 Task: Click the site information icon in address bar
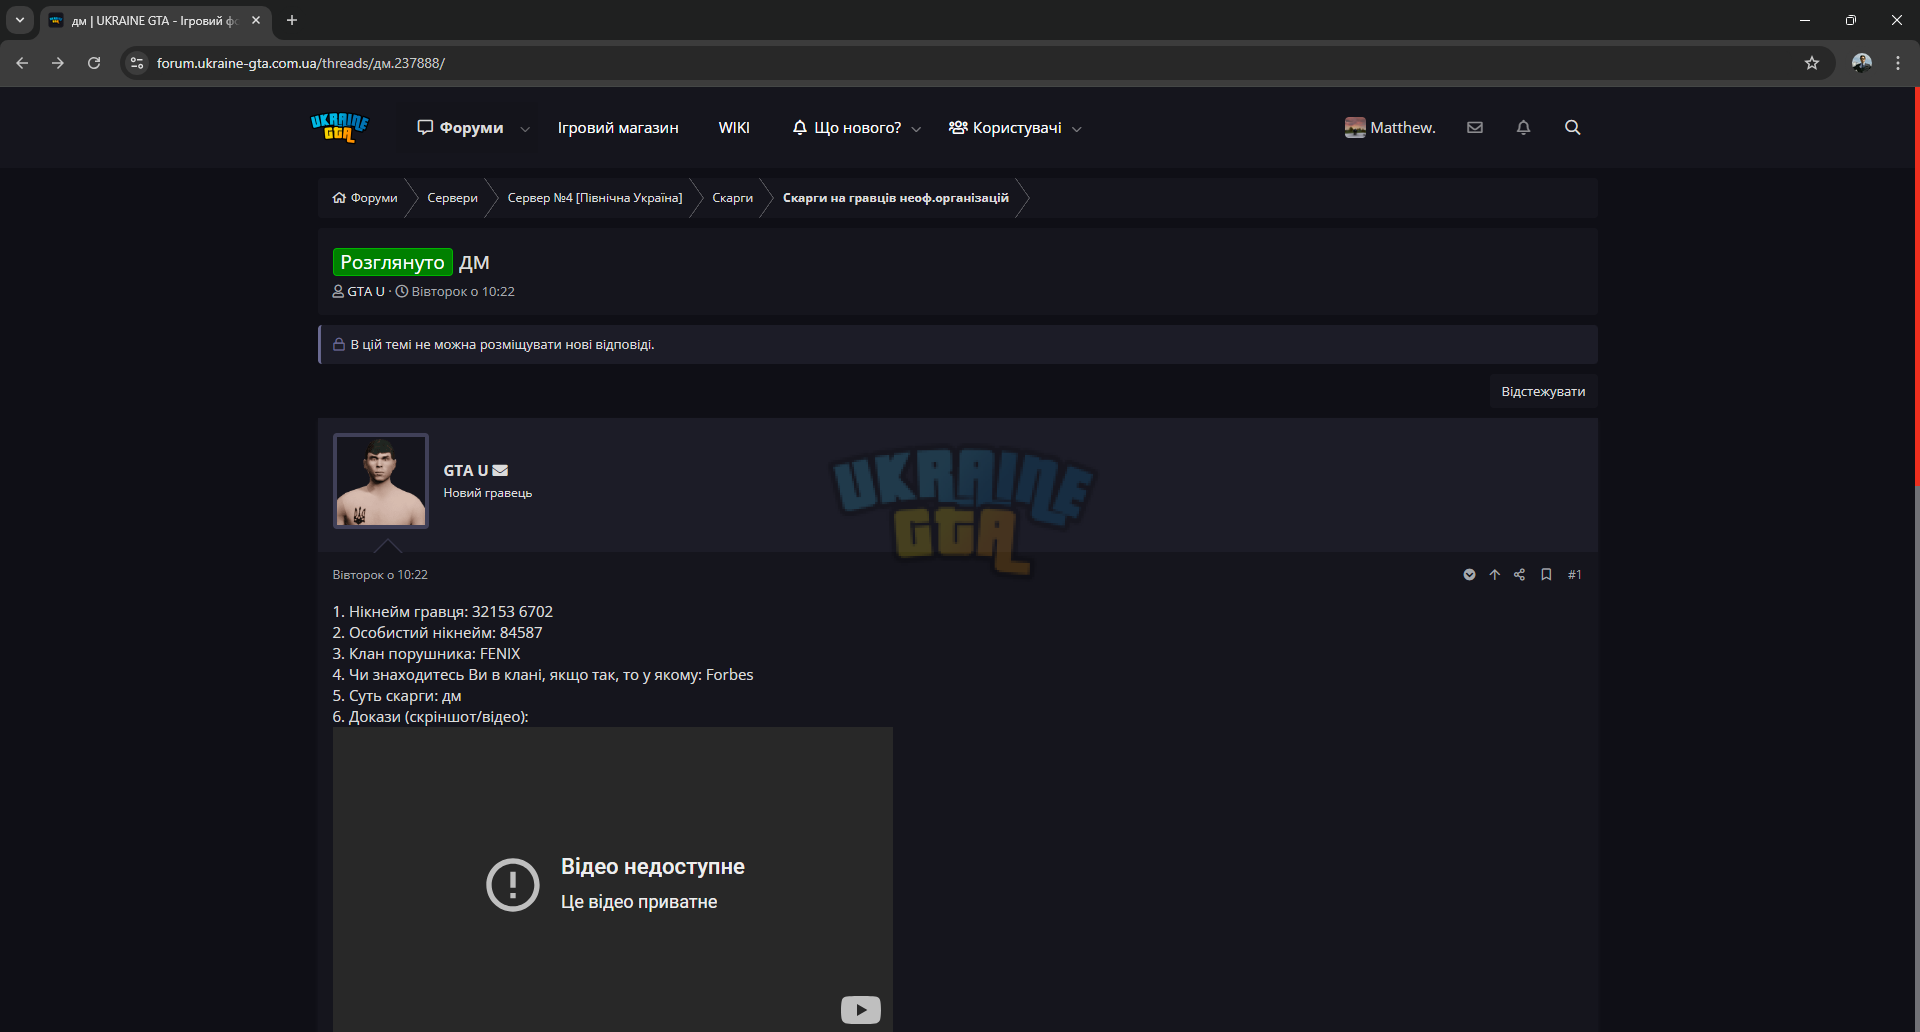tap(137, 63)
